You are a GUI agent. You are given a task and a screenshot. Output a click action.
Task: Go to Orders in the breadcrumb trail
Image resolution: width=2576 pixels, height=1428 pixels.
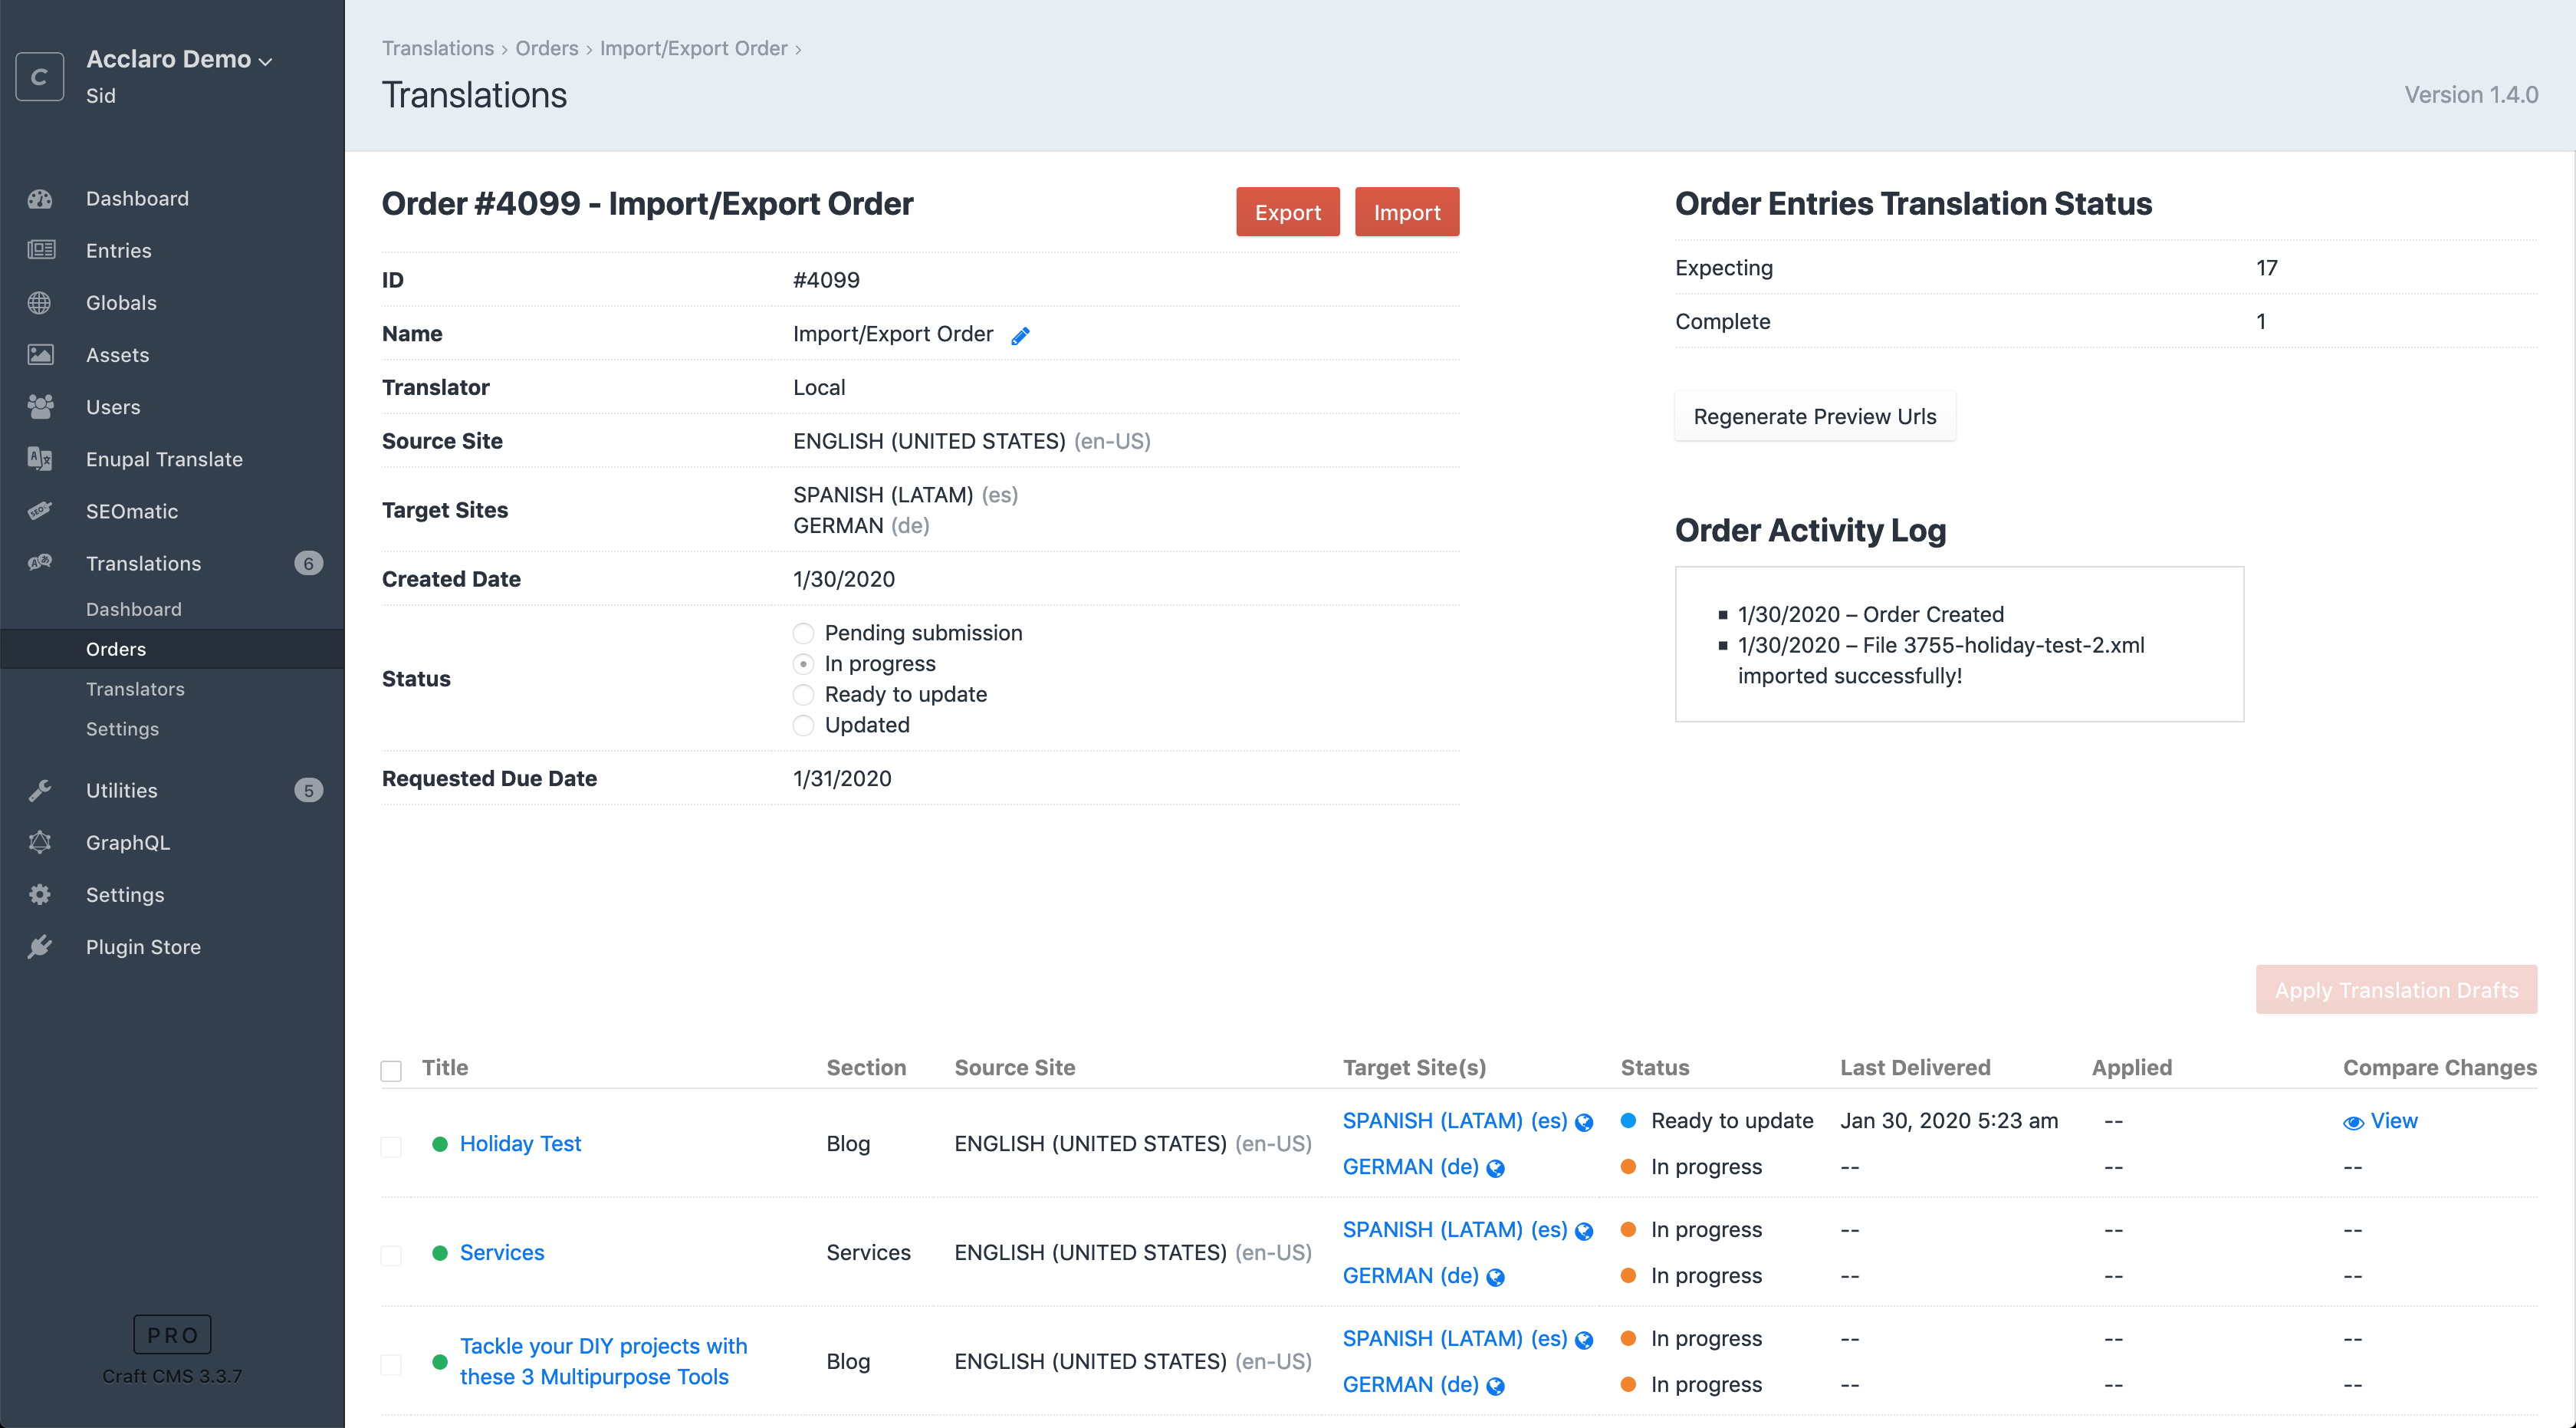coord(546,48)
